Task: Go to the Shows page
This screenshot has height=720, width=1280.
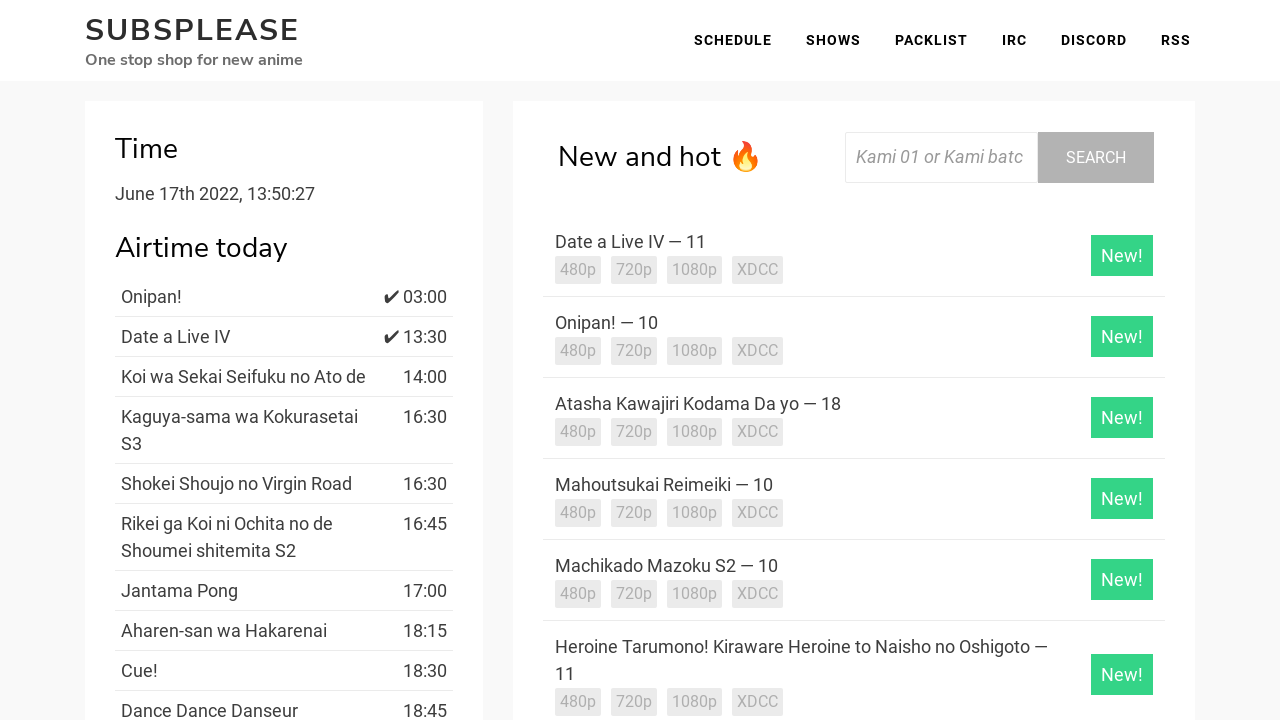Action: (833, 40)
